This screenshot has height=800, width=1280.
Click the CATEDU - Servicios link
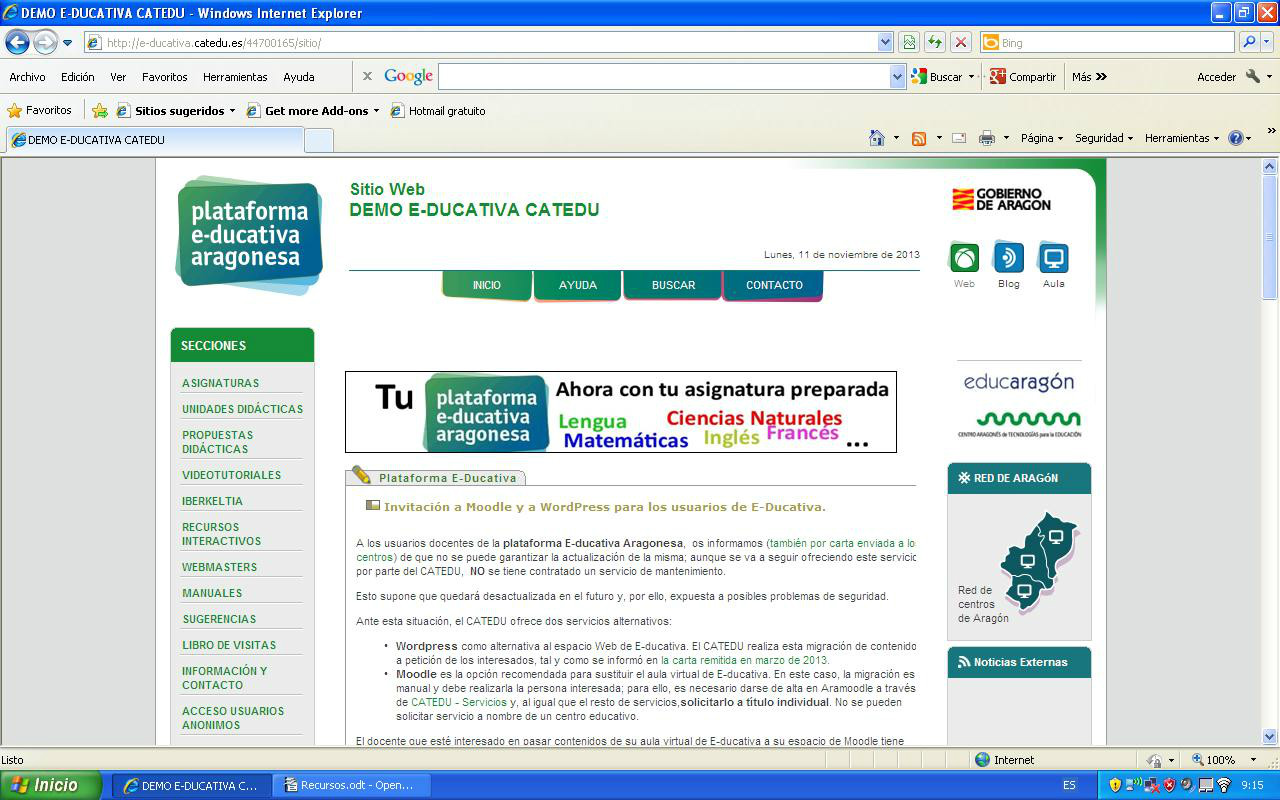(x=458, y=702)
